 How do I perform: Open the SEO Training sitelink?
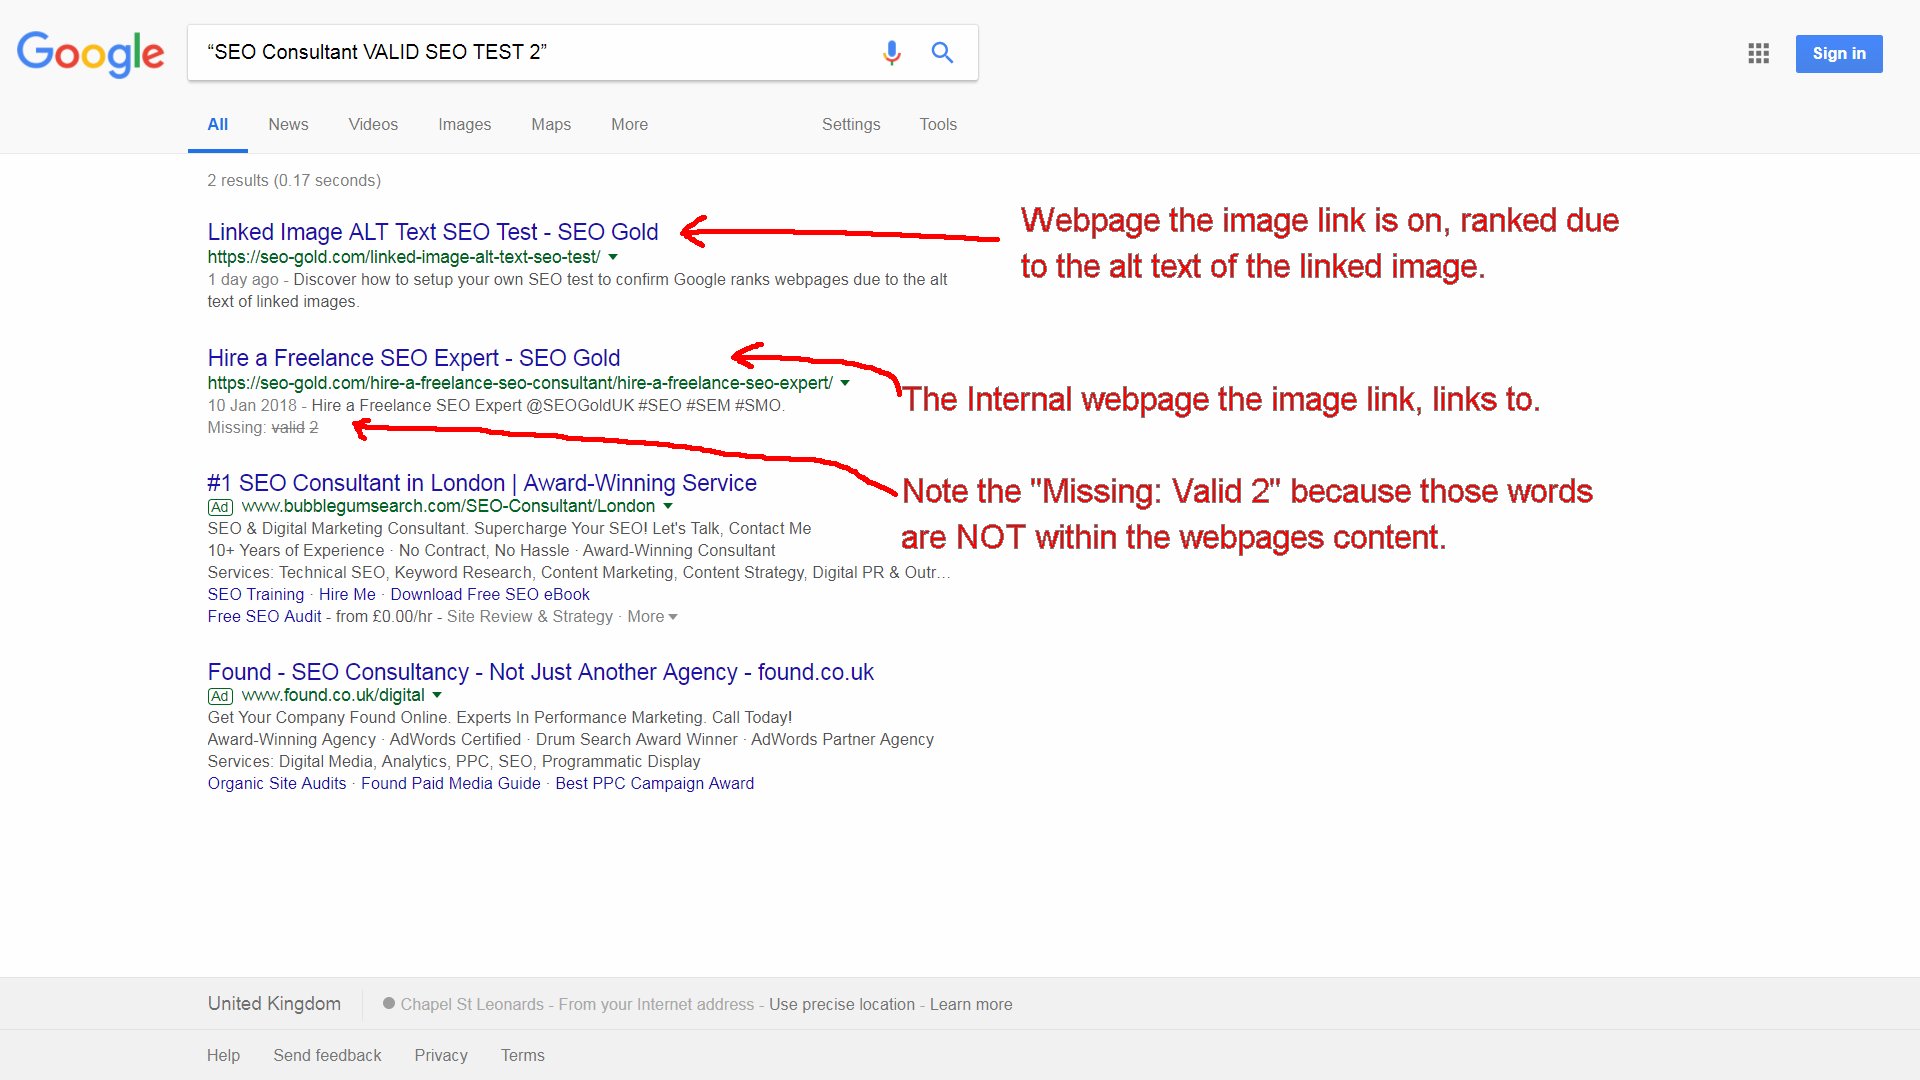(256, 594)
